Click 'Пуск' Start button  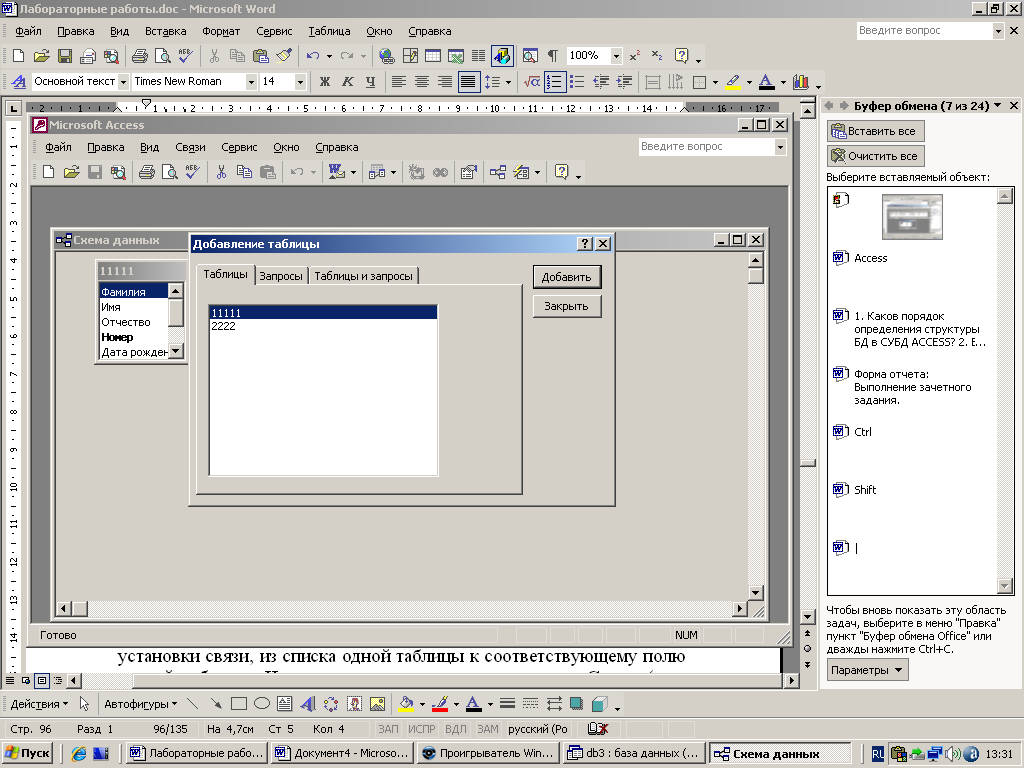pyautogui.click(x=28, y=753)
